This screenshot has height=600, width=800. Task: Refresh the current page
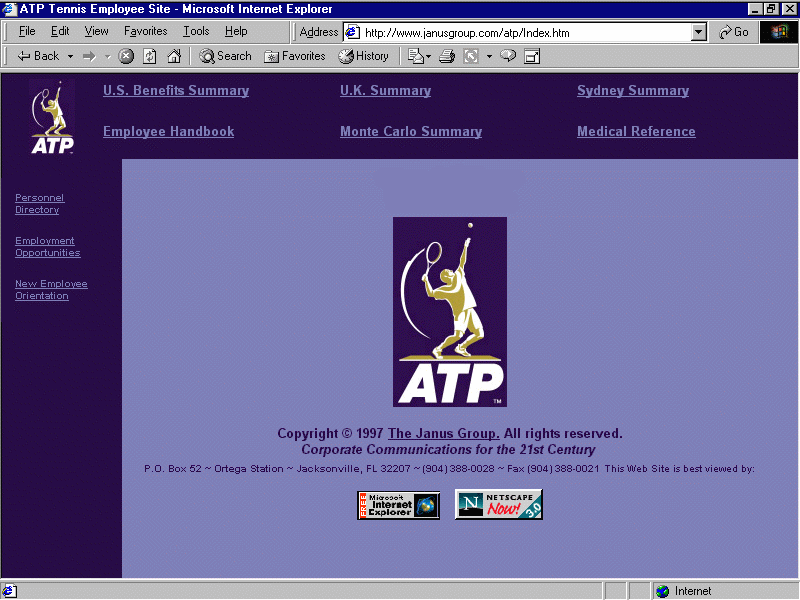pyautogui.click(x=149, y=56)
